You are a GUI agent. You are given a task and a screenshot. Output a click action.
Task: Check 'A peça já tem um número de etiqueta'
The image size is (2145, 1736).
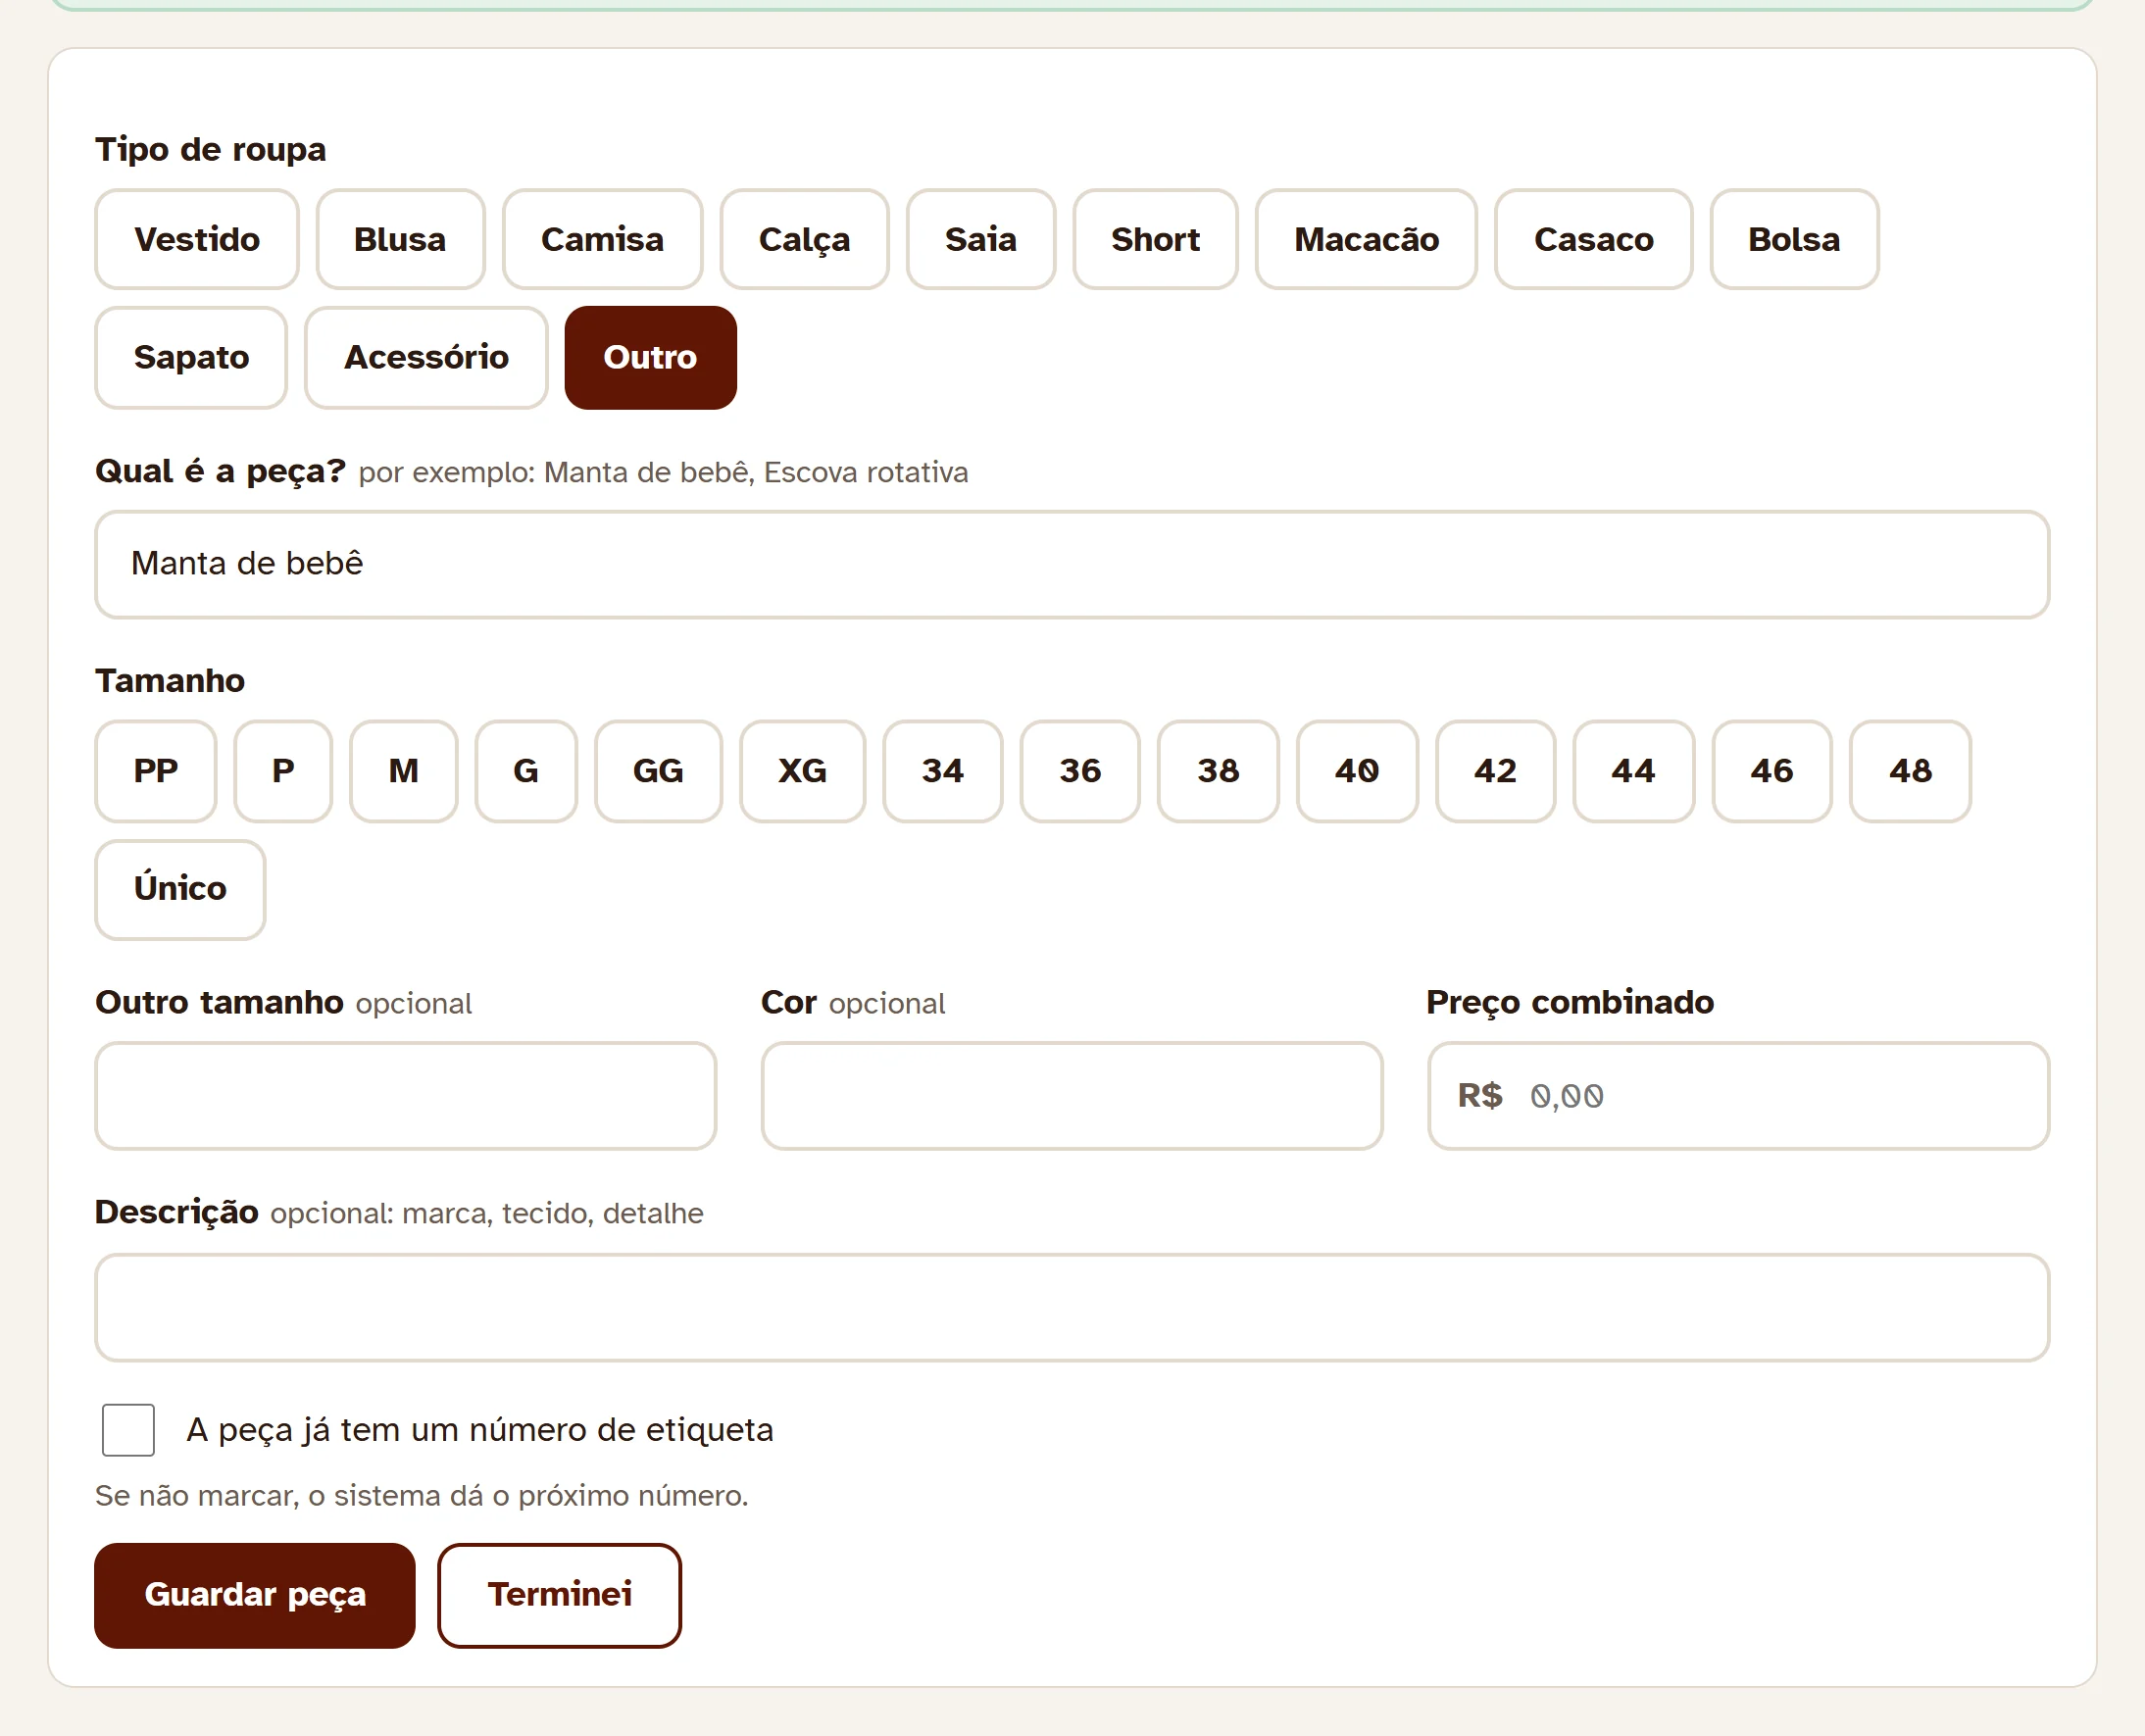[x=128, y=1430]
